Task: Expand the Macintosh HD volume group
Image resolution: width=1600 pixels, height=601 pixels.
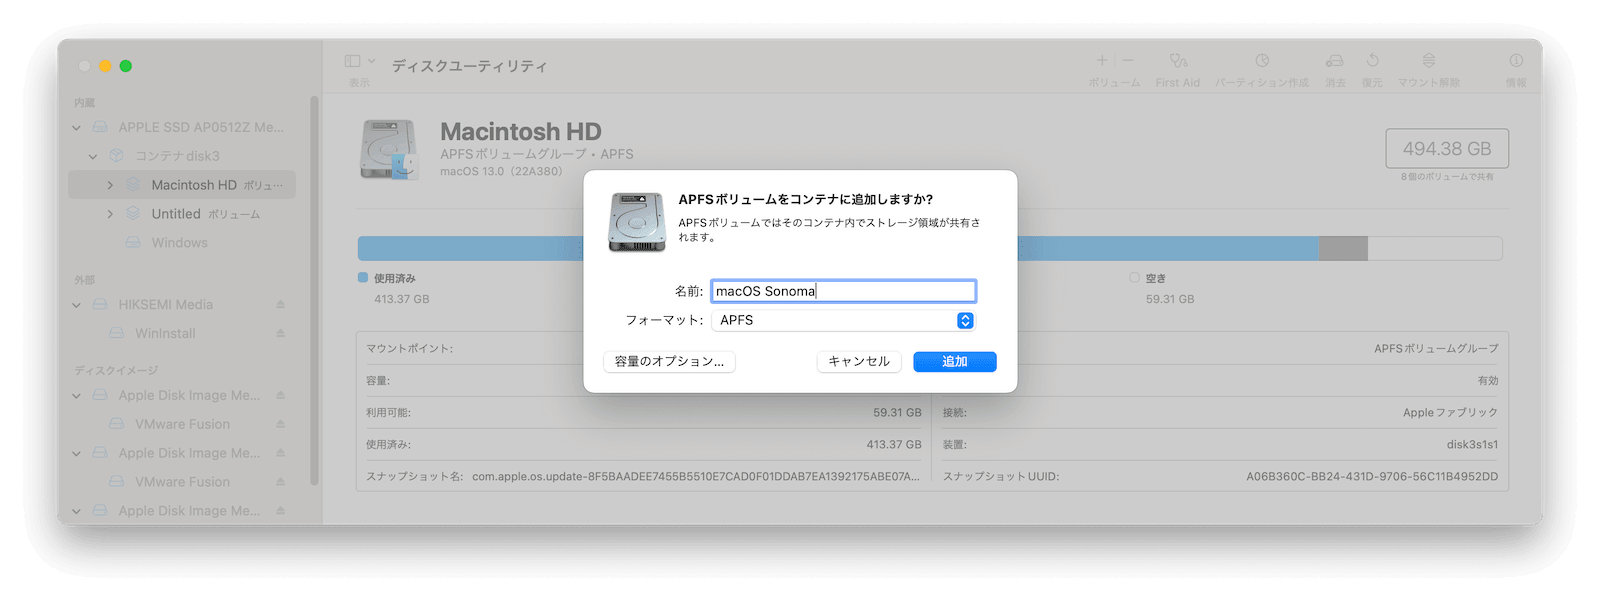Action: [110, 185]
